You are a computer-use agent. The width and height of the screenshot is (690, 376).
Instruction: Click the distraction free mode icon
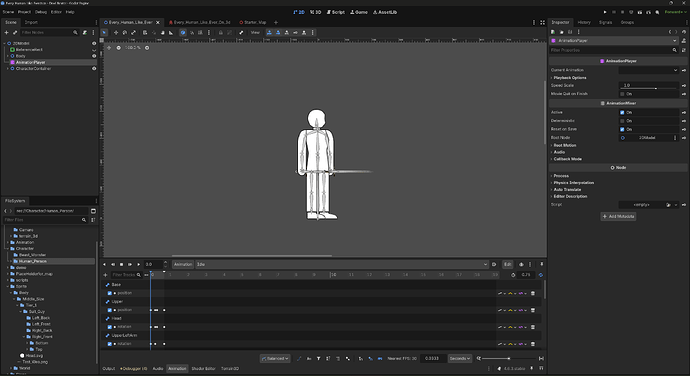click(543, 22)
